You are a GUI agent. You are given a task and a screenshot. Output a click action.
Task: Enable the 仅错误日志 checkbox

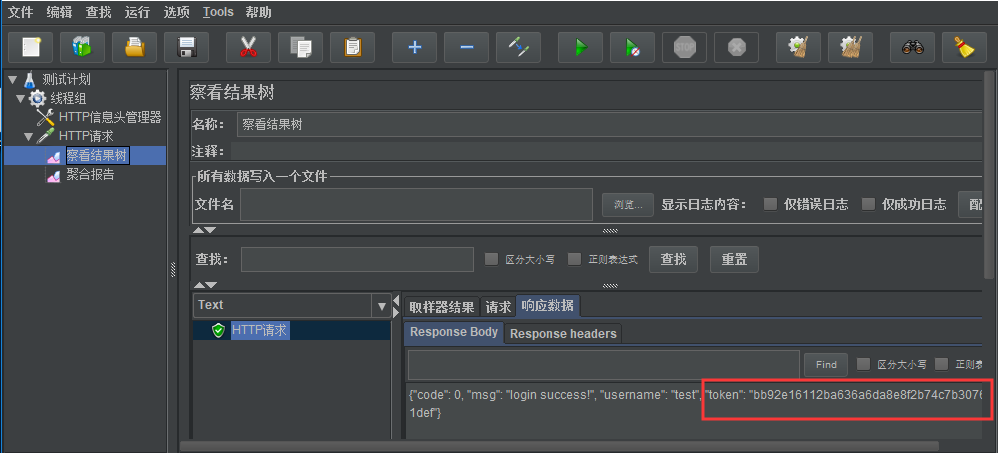click(770, 204)
